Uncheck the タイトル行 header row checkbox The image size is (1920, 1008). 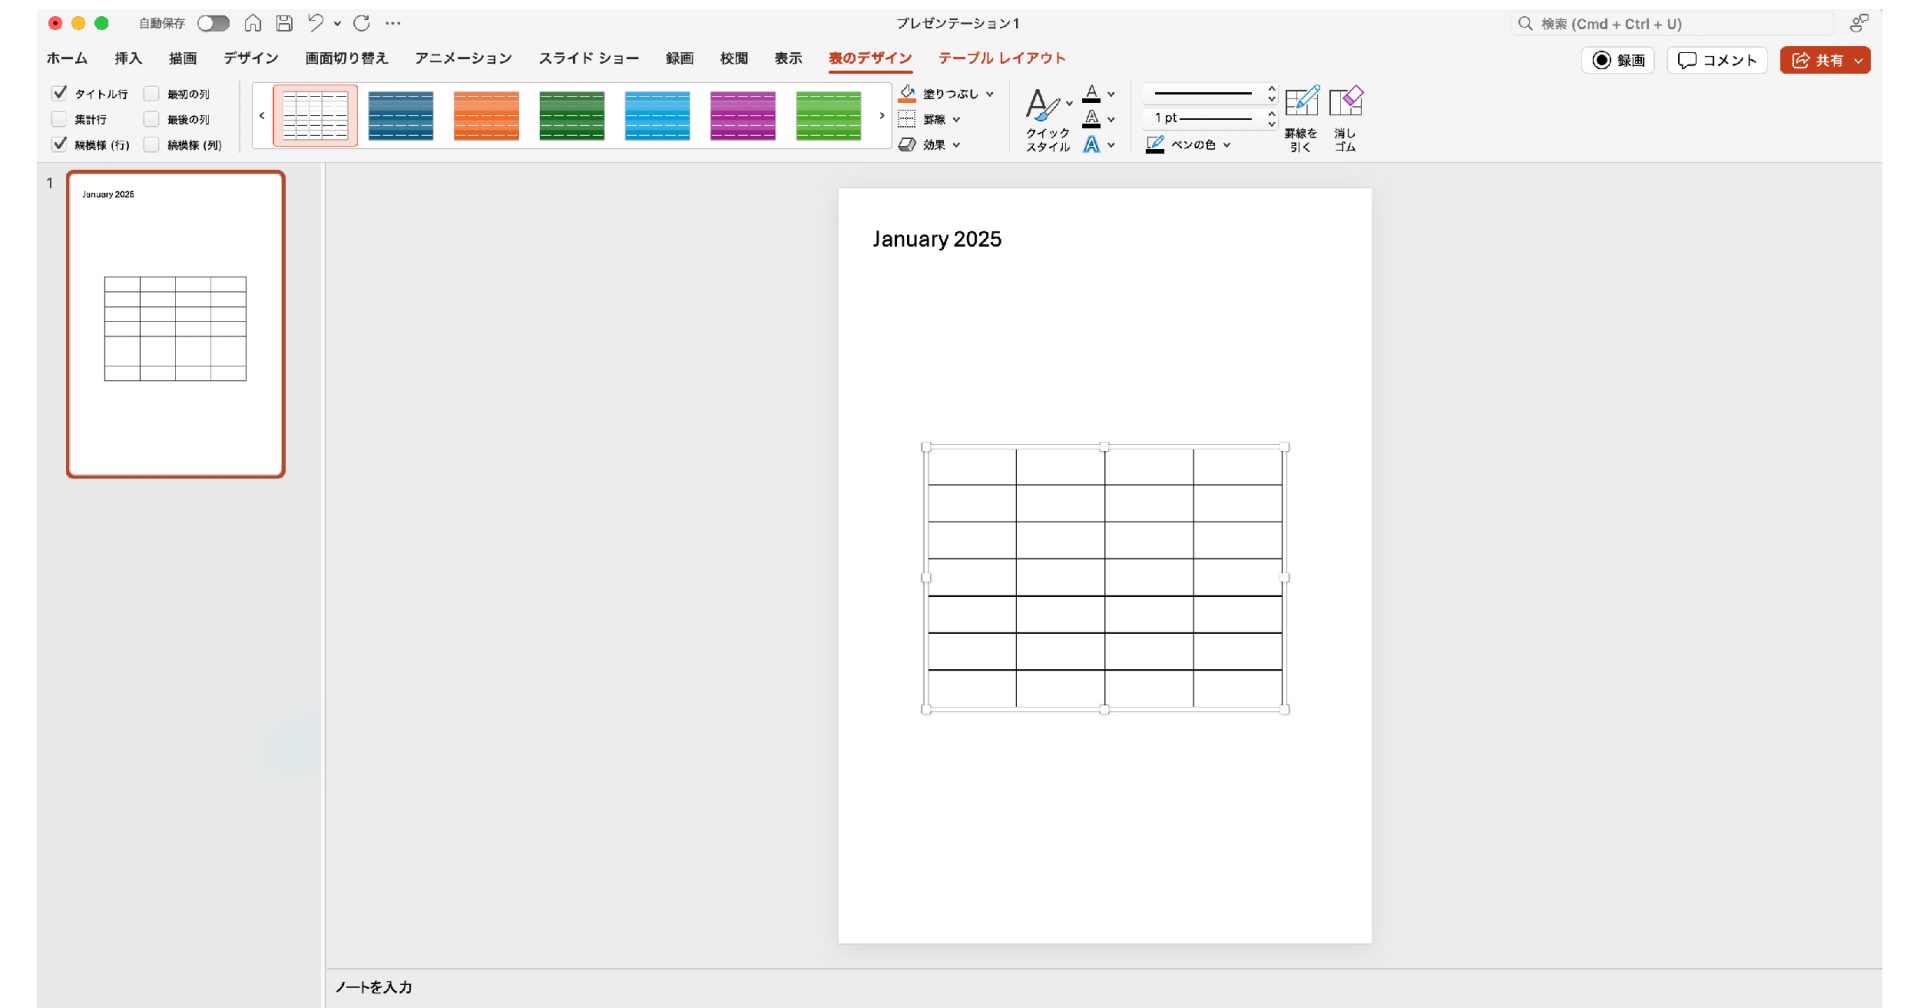60,93
